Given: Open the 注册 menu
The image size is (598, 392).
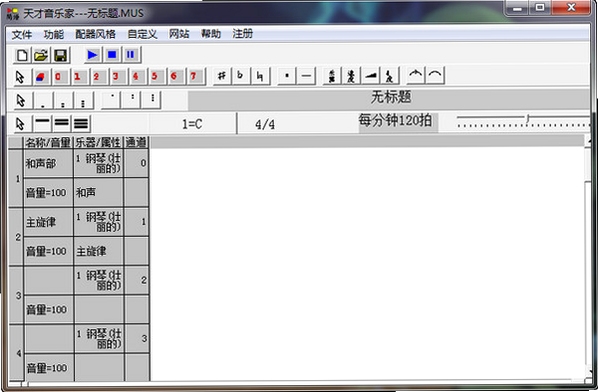Looking at the screenshot, I should (243, 34).
